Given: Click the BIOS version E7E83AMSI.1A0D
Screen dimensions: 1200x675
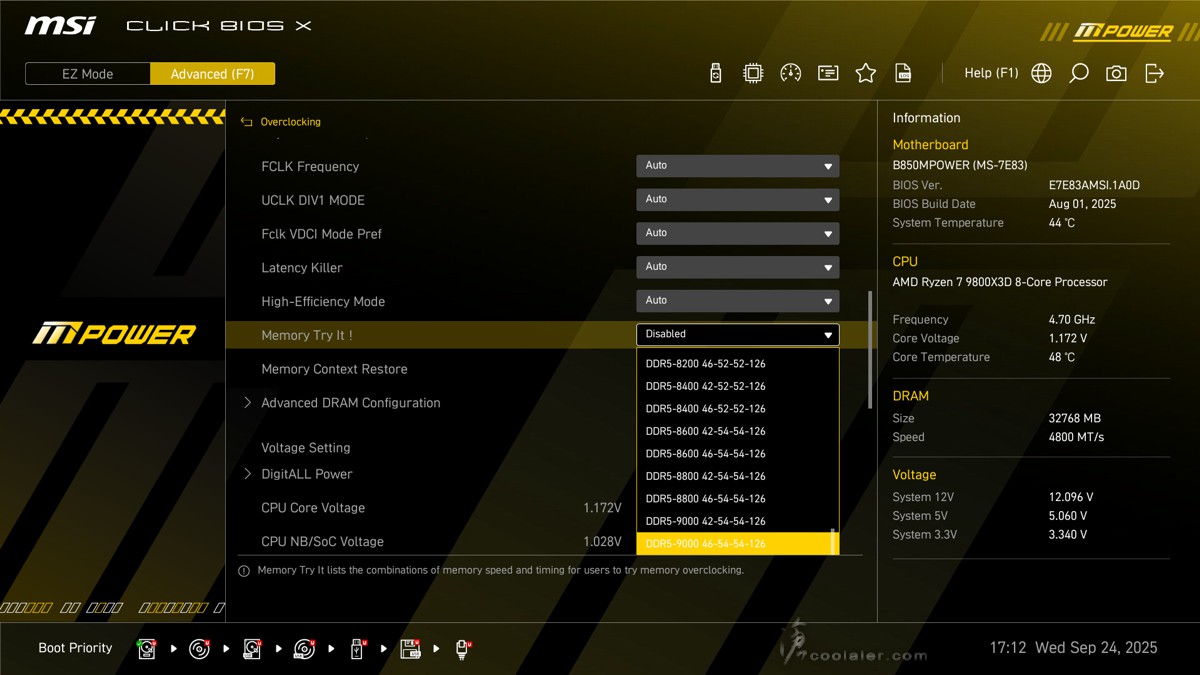Looking at the screenshot, I should pyautogui.click(x=1094, y=185).
